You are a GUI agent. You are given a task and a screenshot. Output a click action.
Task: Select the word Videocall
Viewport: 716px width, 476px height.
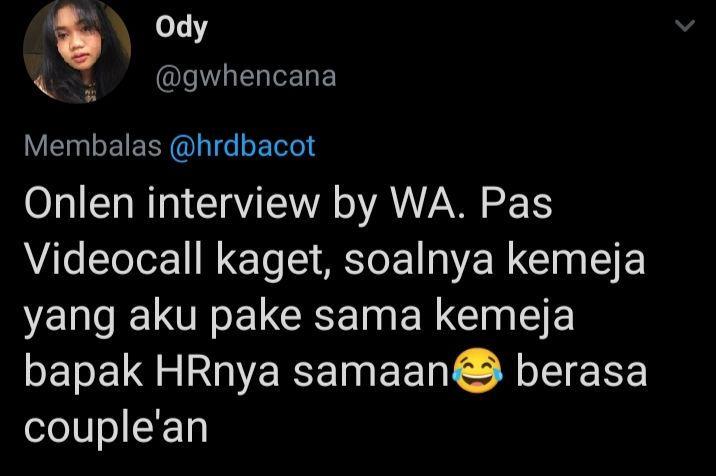(113, 259)
